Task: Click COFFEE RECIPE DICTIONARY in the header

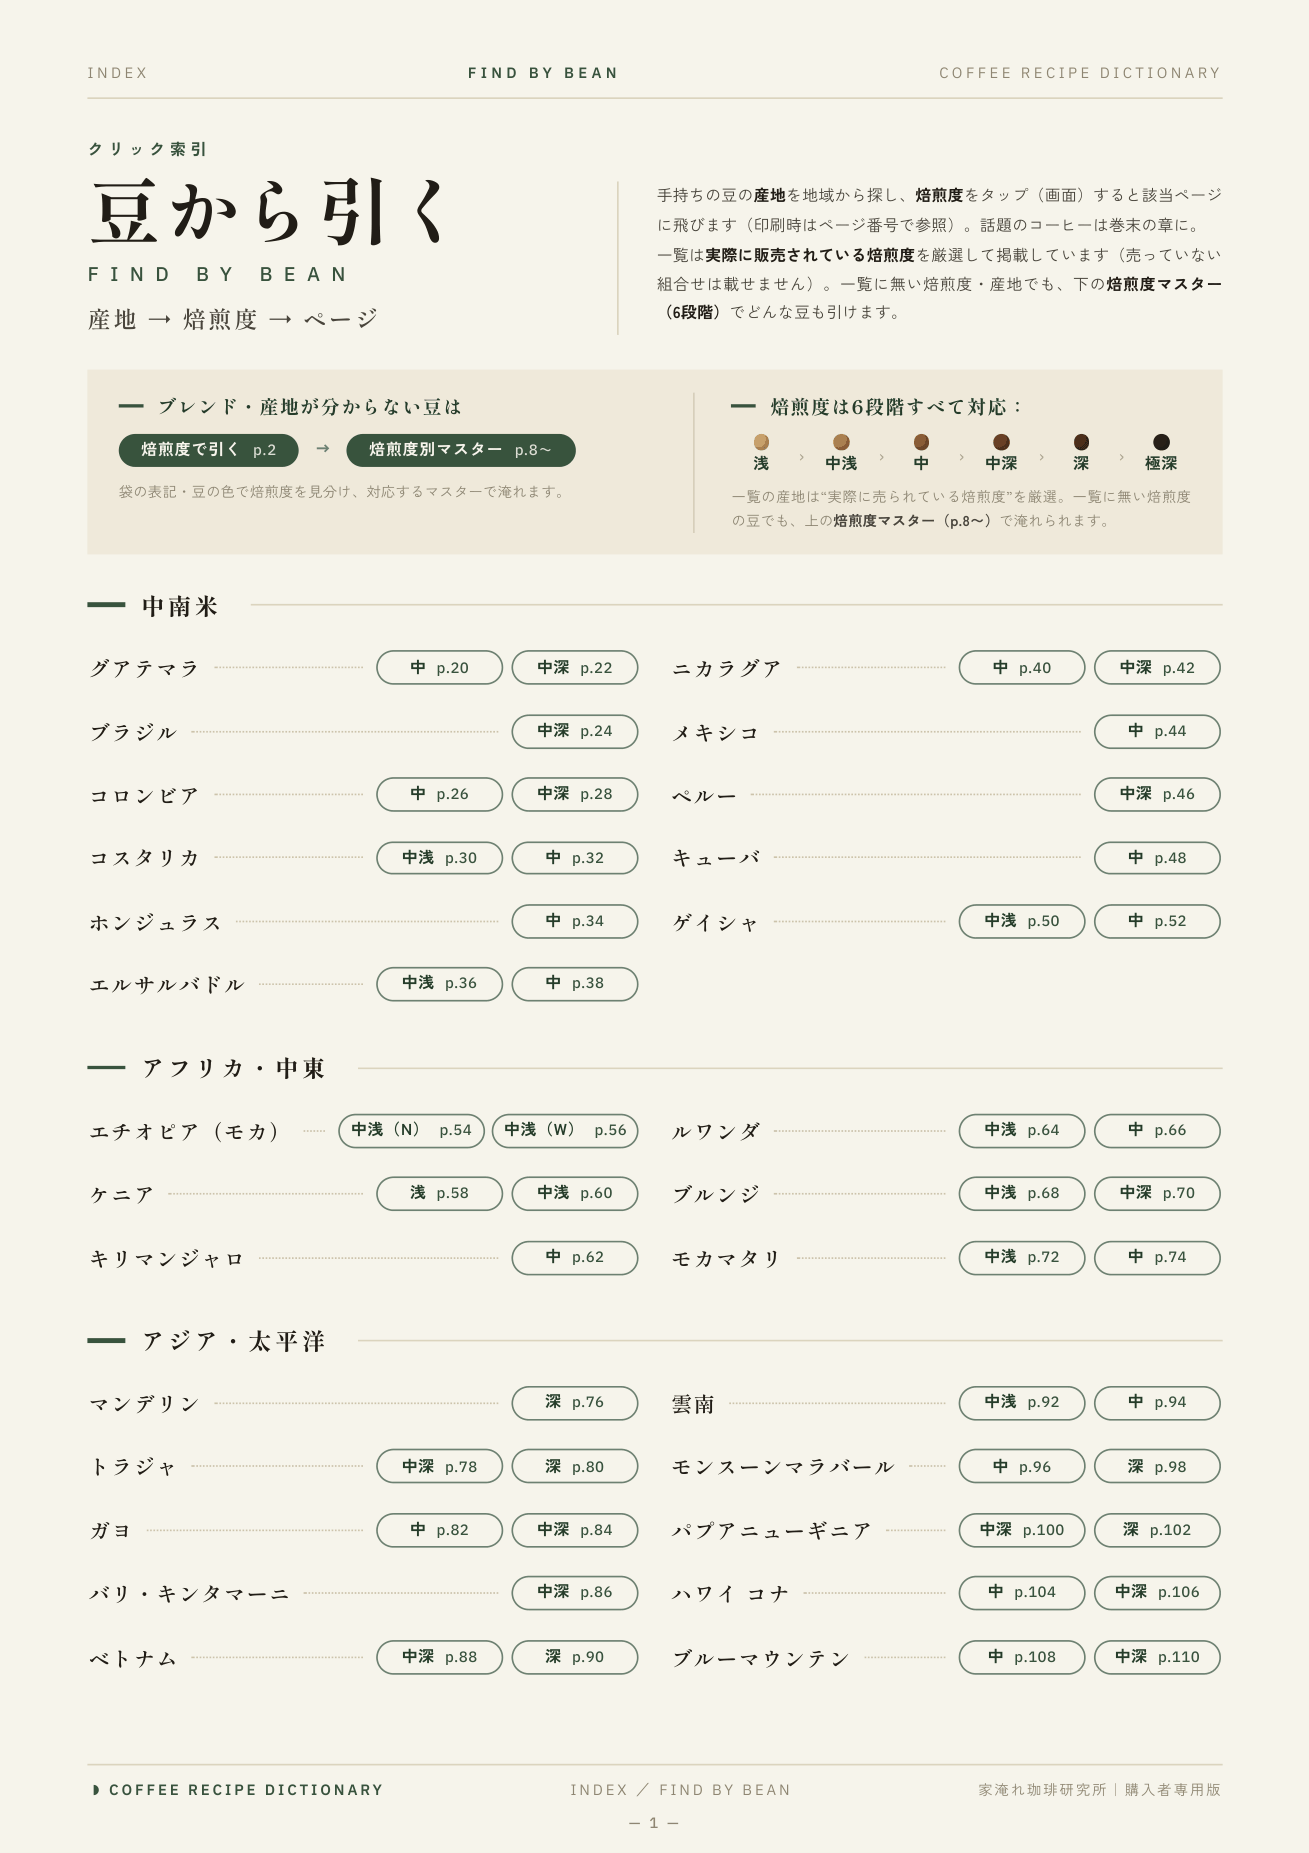Action: tap(1080, 73)
